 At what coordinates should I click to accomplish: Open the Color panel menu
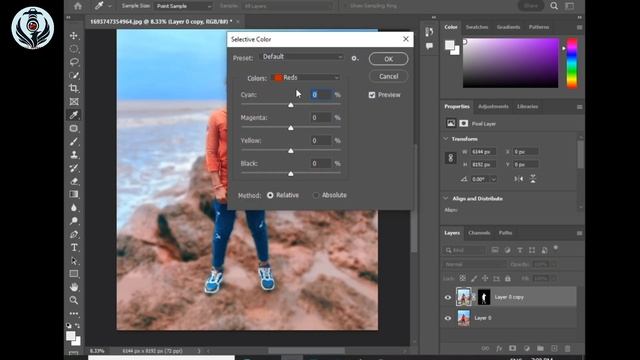pos(579,27)
